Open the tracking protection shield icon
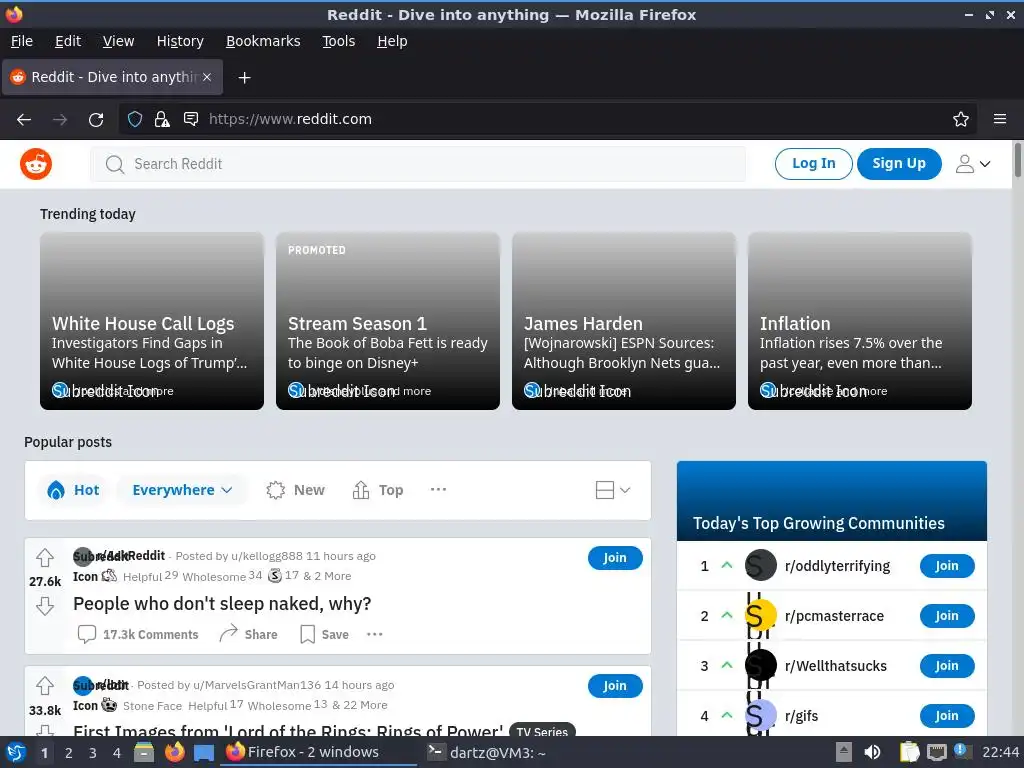Screen dimensions: 1024x768 135,119
